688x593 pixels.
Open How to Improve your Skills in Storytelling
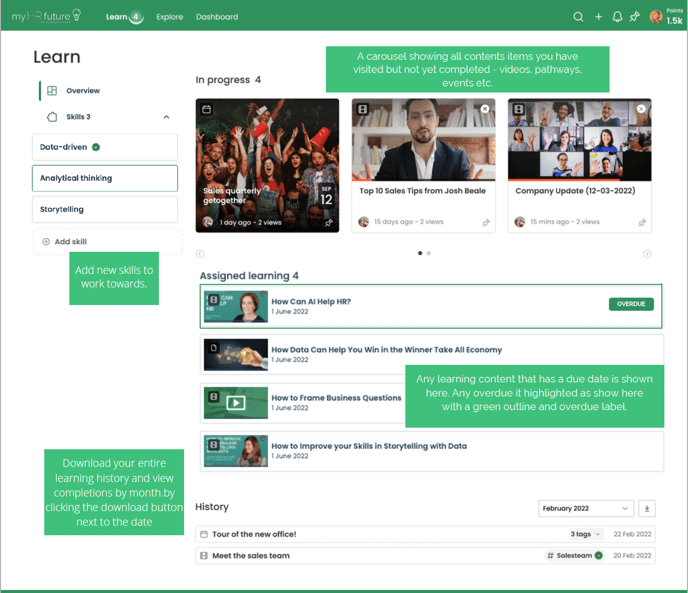coord(432,451)
